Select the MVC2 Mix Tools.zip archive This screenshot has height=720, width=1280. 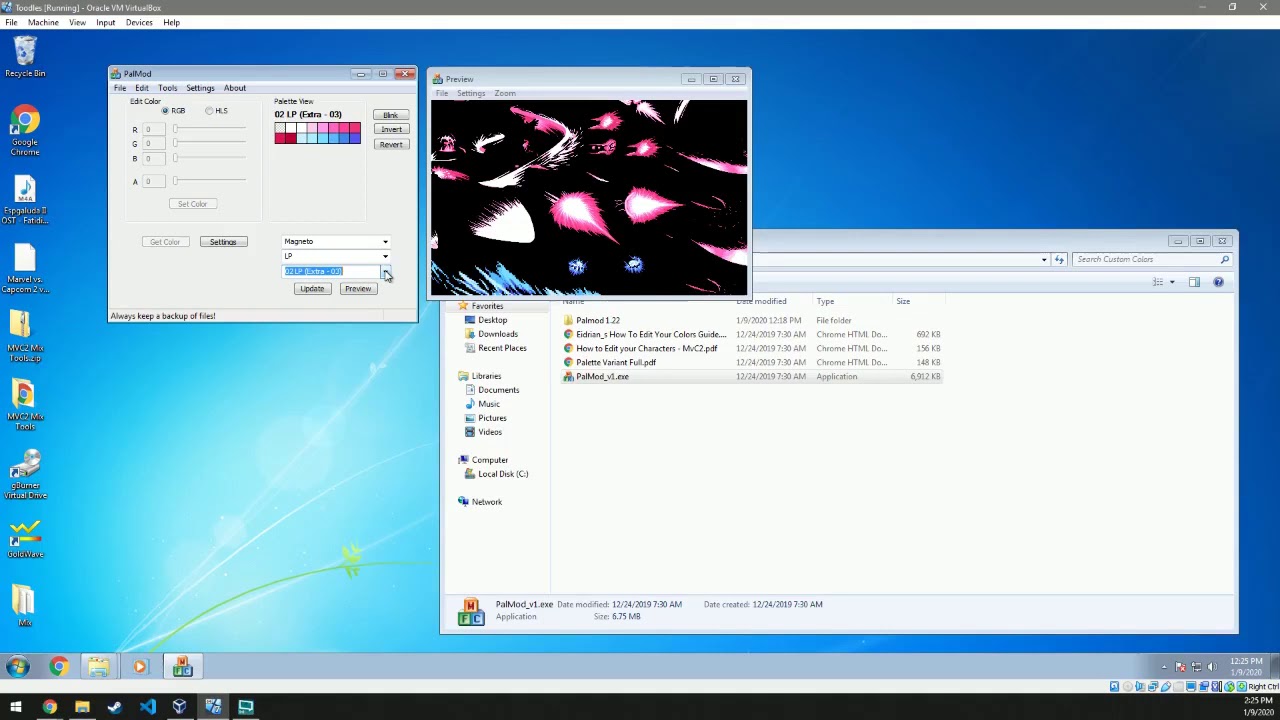coord(25,337)
